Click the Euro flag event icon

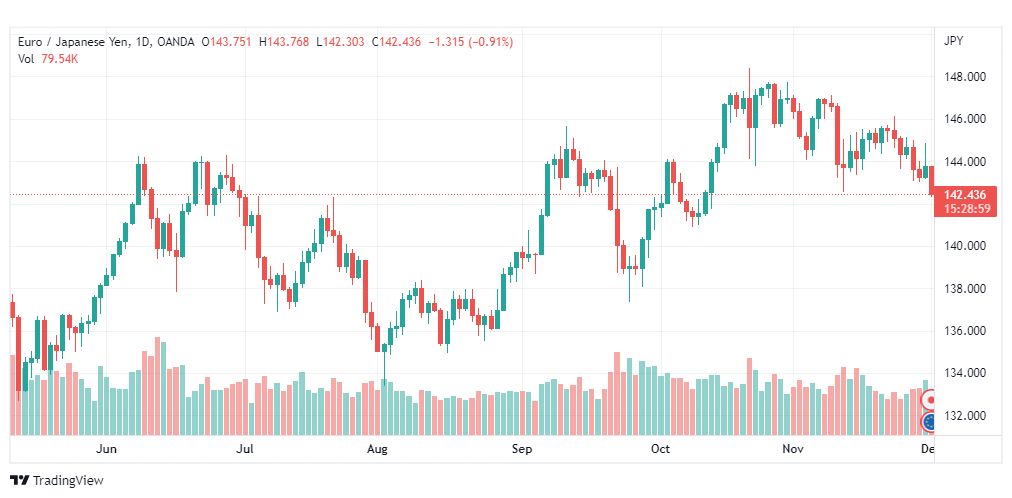tap(929, 423)
